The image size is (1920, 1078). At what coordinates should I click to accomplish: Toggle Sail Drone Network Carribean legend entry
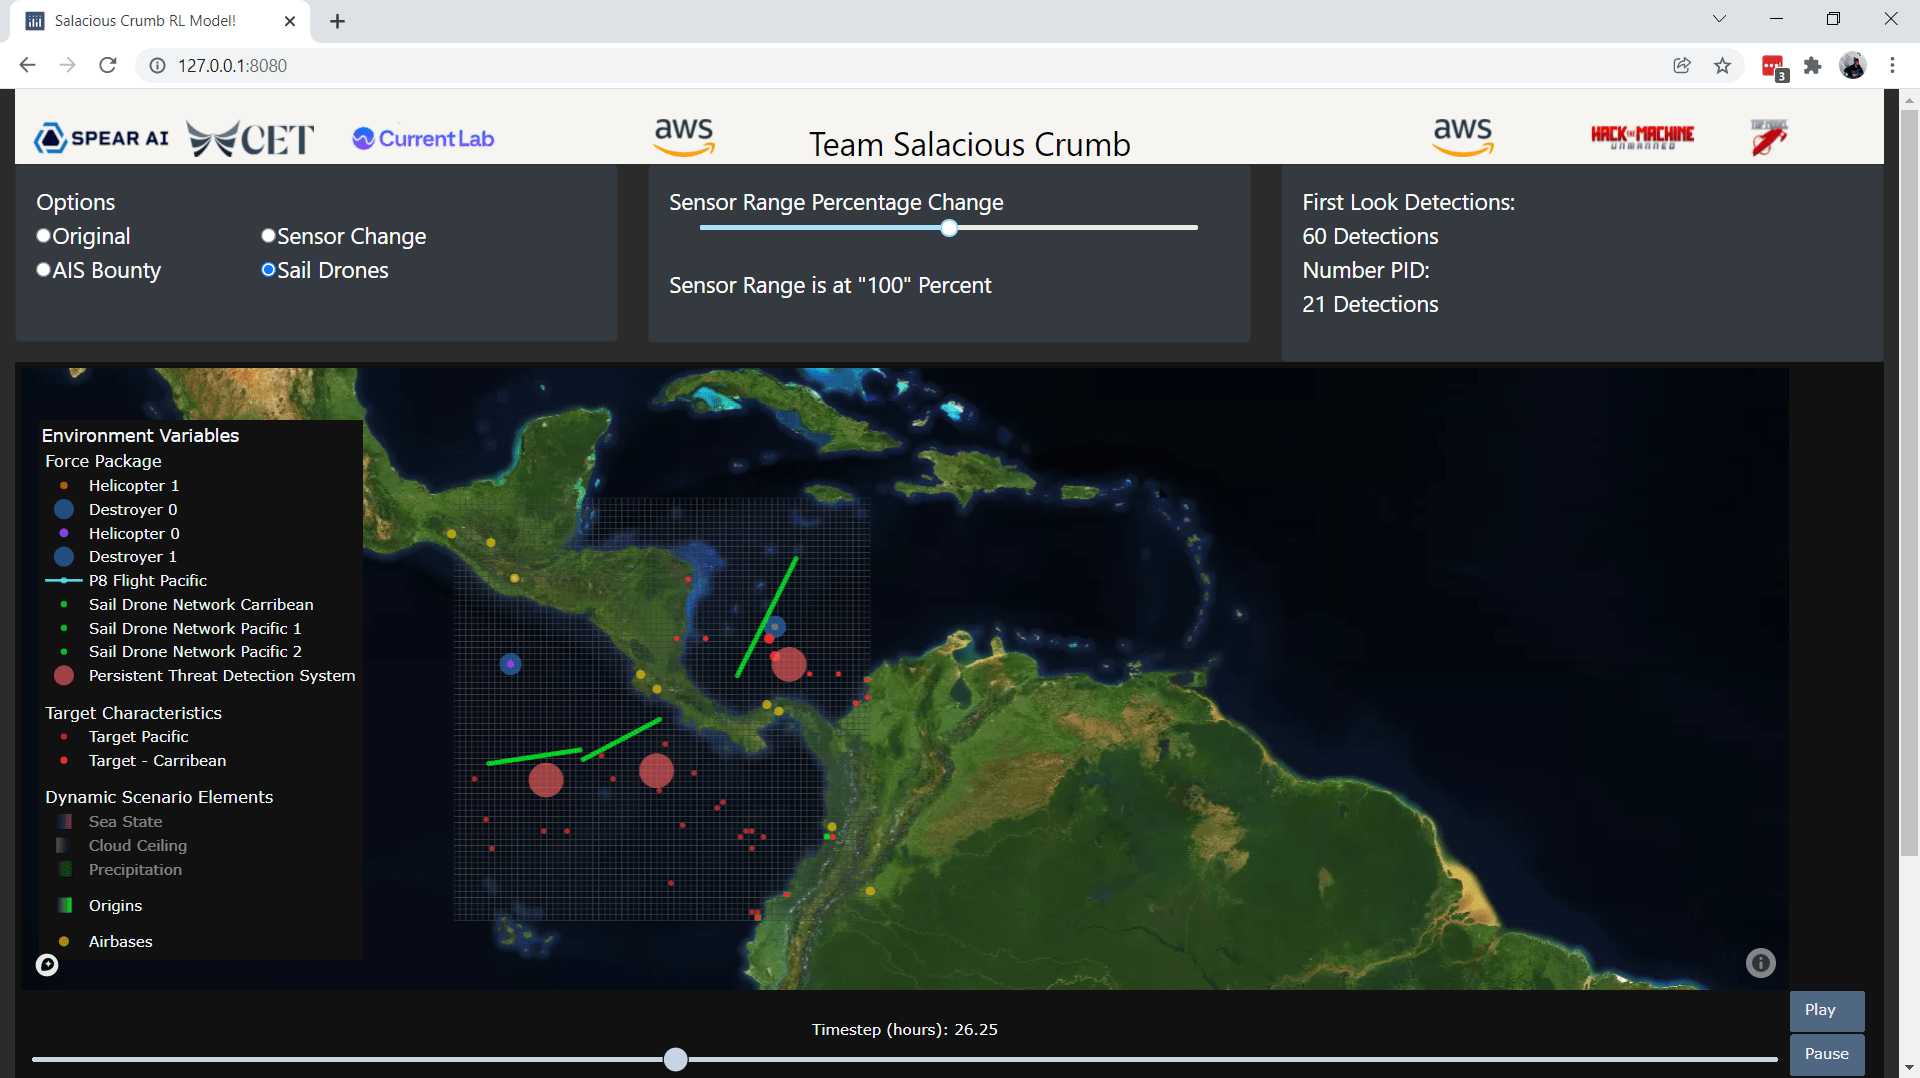tap(200, 605)
